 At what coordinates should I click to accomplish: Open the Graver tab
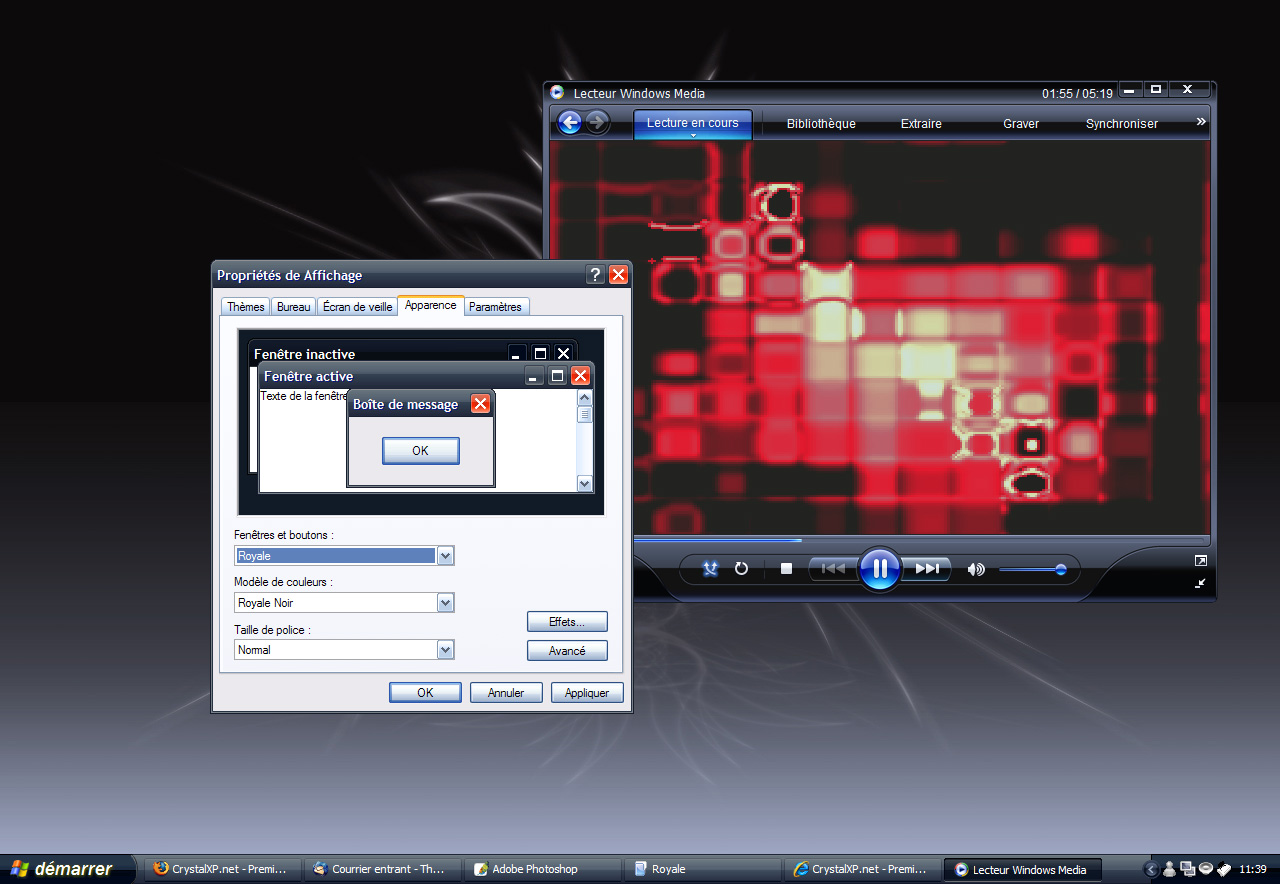pyautogui.click(x=1021, y=124)
